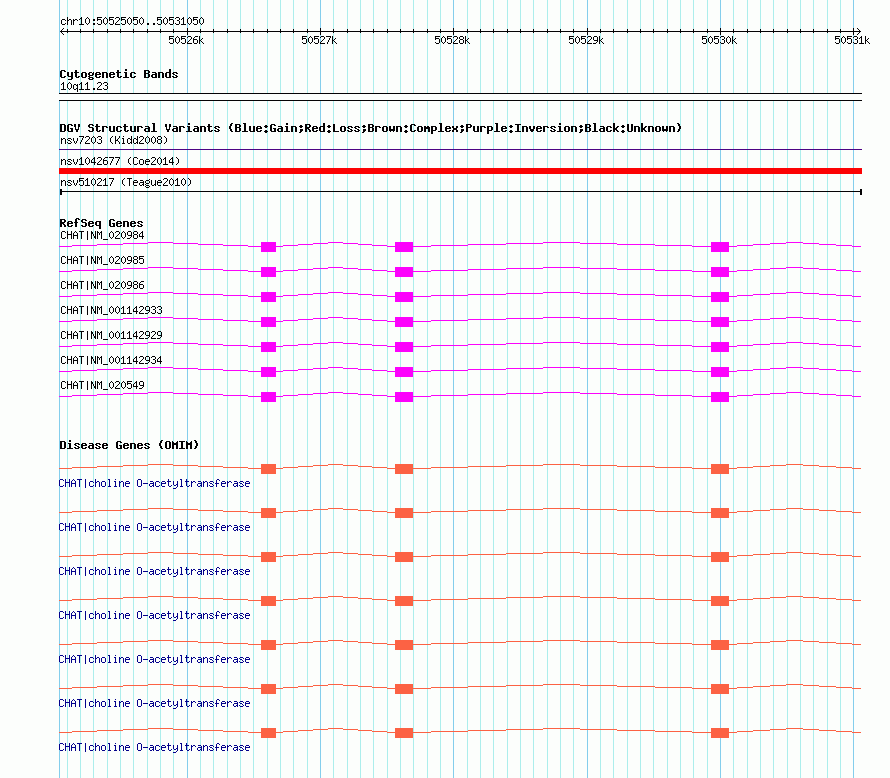Image resolution: width=890 pixels, height=778 pixels.
Task: Click the 50526k ruler label
Action: [x=186, y=40]
